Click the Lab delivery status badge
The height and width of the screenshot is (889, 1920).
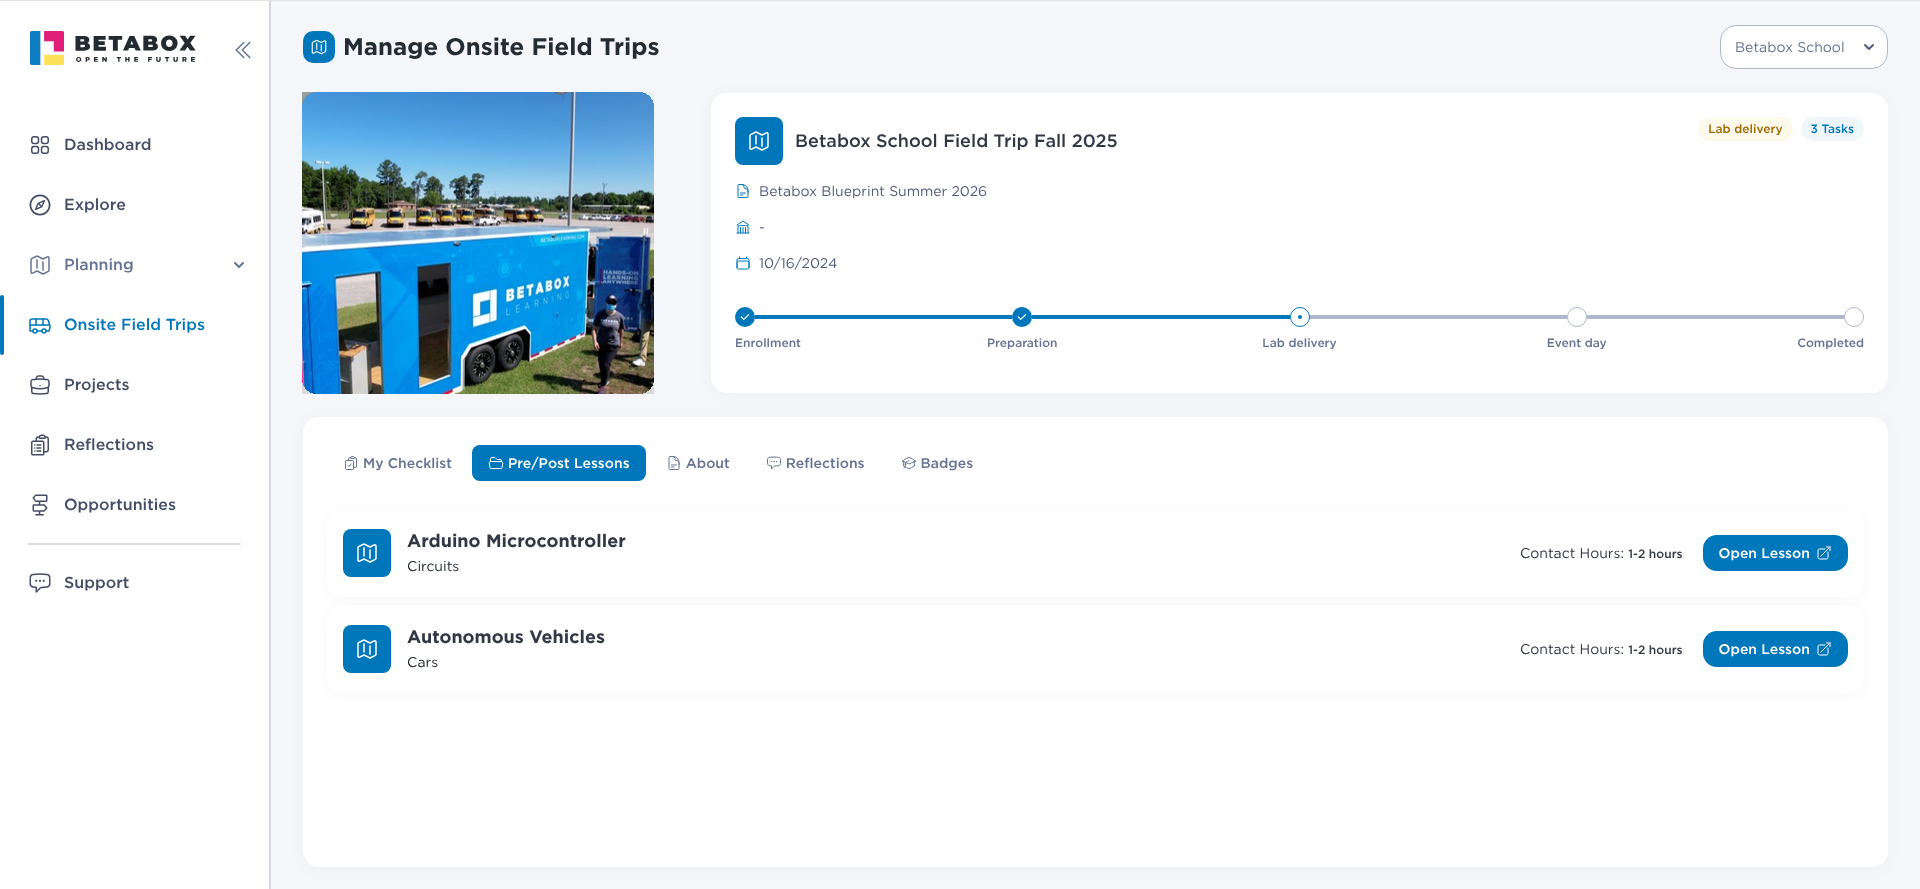(x=1745, y=129)
